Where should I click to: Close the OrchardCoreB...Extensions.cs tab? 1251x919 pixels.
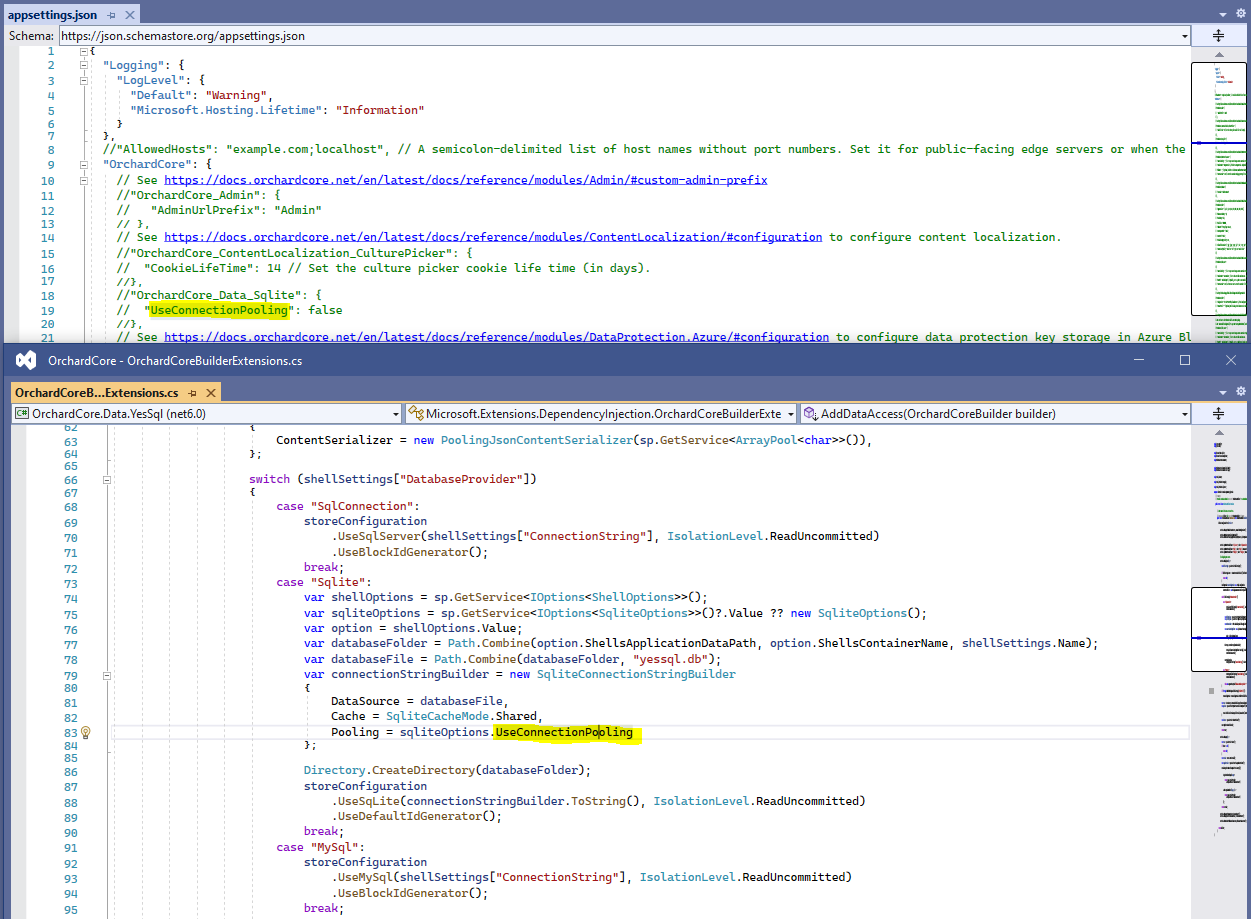211,393
